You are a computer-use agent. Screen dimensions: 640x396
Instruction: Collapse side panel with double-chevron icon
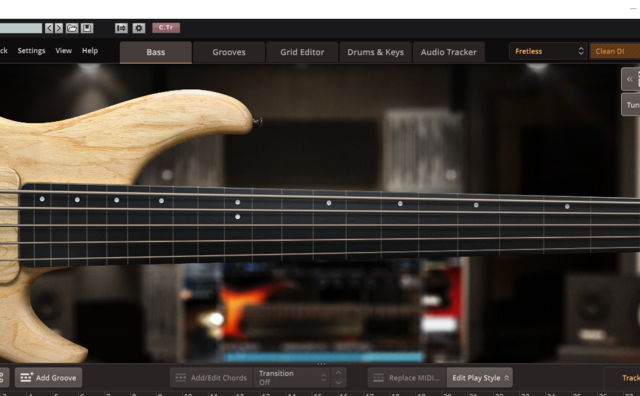(x=630, y=79)
